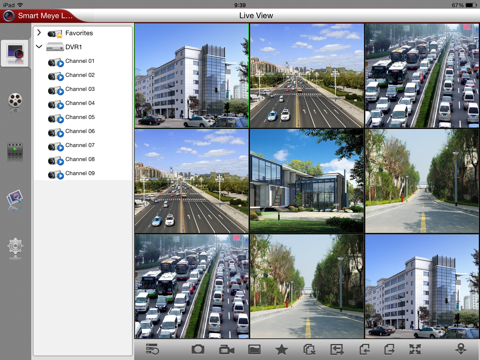Add to favorites with the star icon
Screen dimensions: 480x360
click(x=282, y=349)
